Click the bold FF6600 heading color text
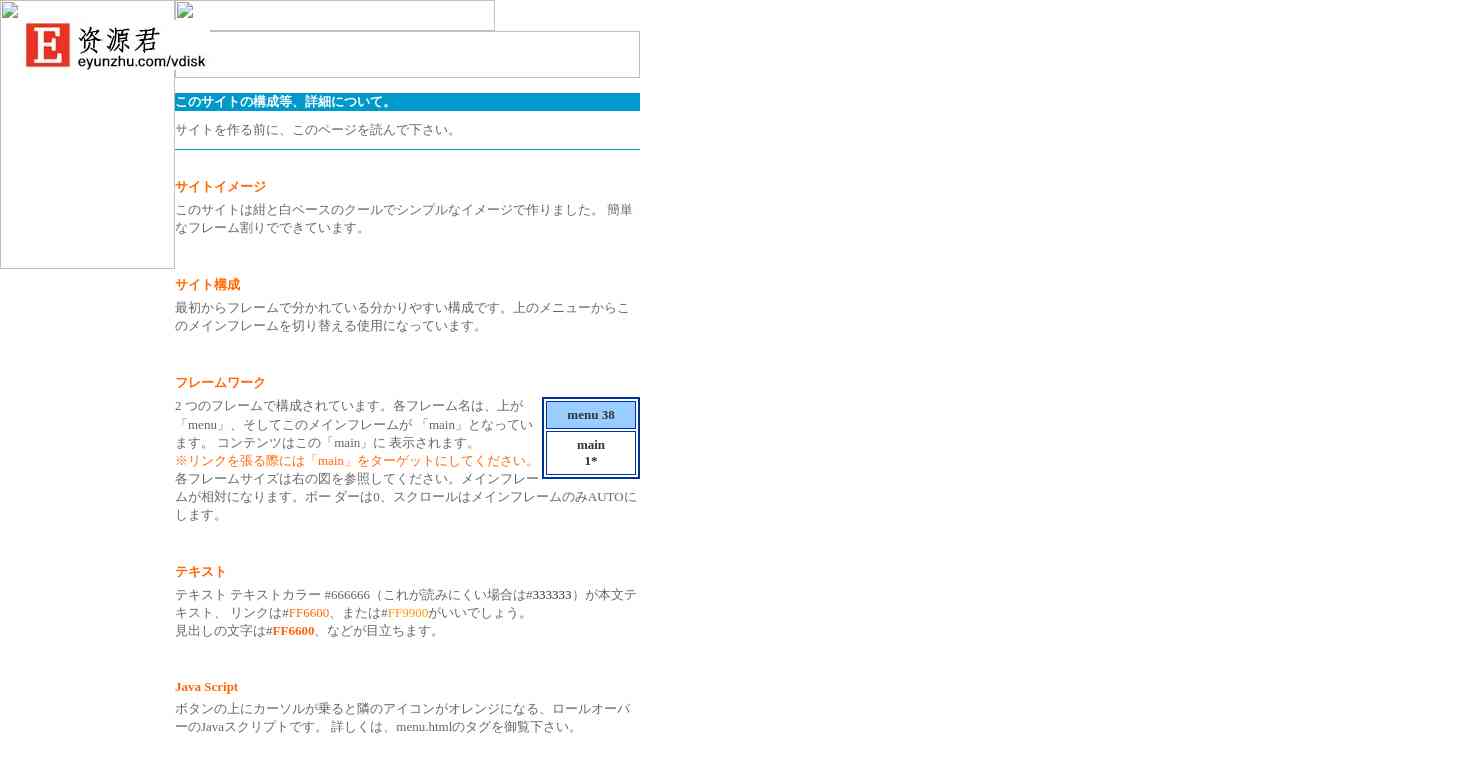The height and width of the screenshot is (780, 1470). pyautogui.click(x=293, y=631)
